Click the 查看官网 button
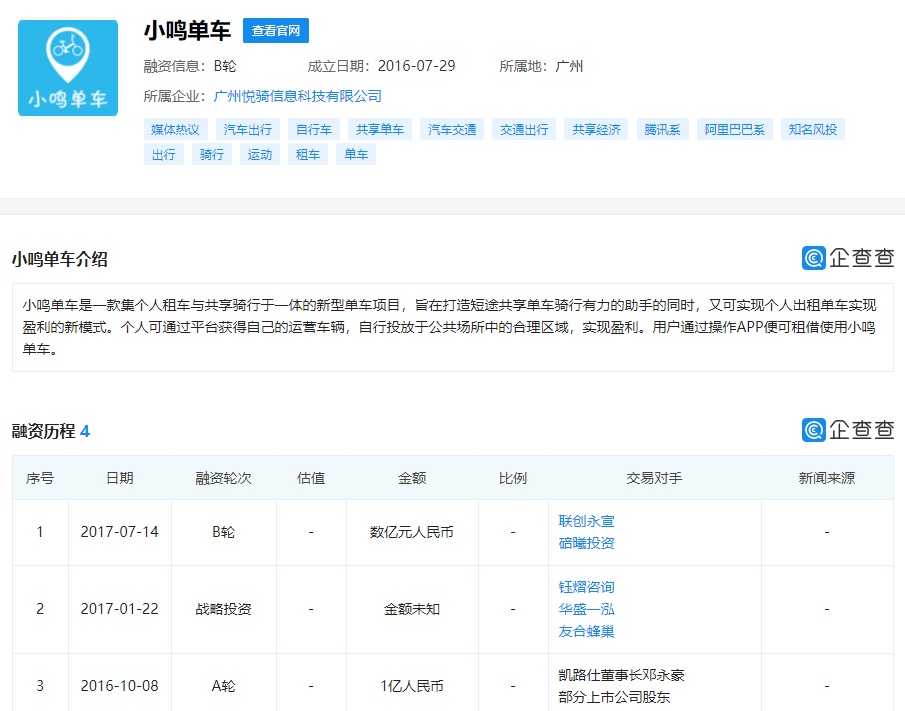This screenshot has height=711, width=905. click(276, 30)
